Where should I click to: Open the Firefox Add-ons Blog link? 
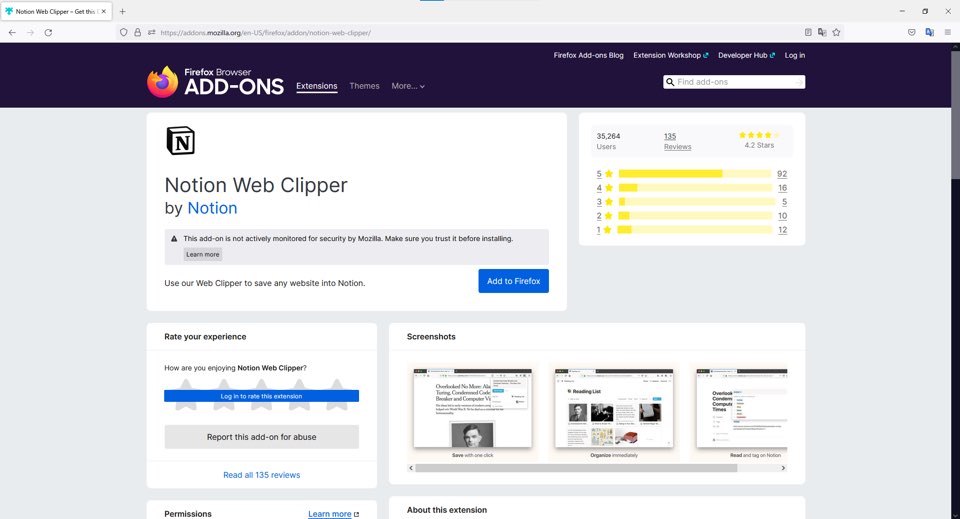pyautogui.click(x=588, y=55)
